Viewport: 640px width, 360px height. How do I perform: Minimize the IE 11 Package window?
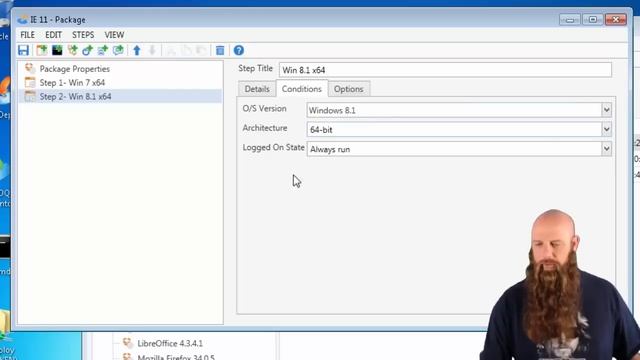pyautogui.click(x=570, y=20)
